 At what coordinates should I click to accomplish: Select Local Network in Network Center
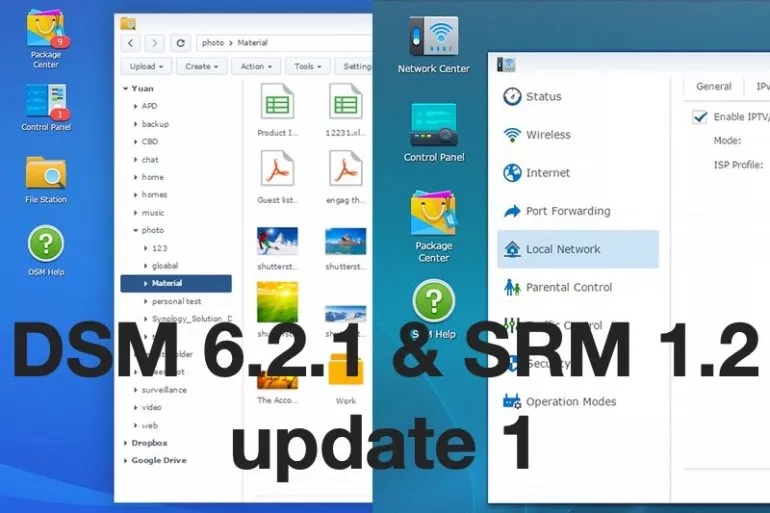click(578, 249)
